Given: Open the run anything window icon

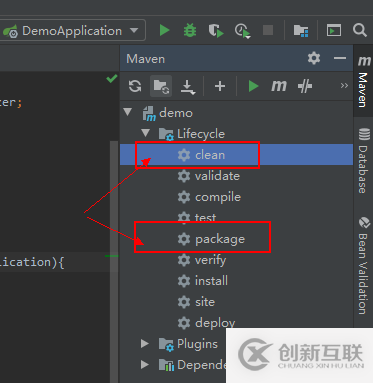Looking at the screenshot, I should tap(334, 30).
